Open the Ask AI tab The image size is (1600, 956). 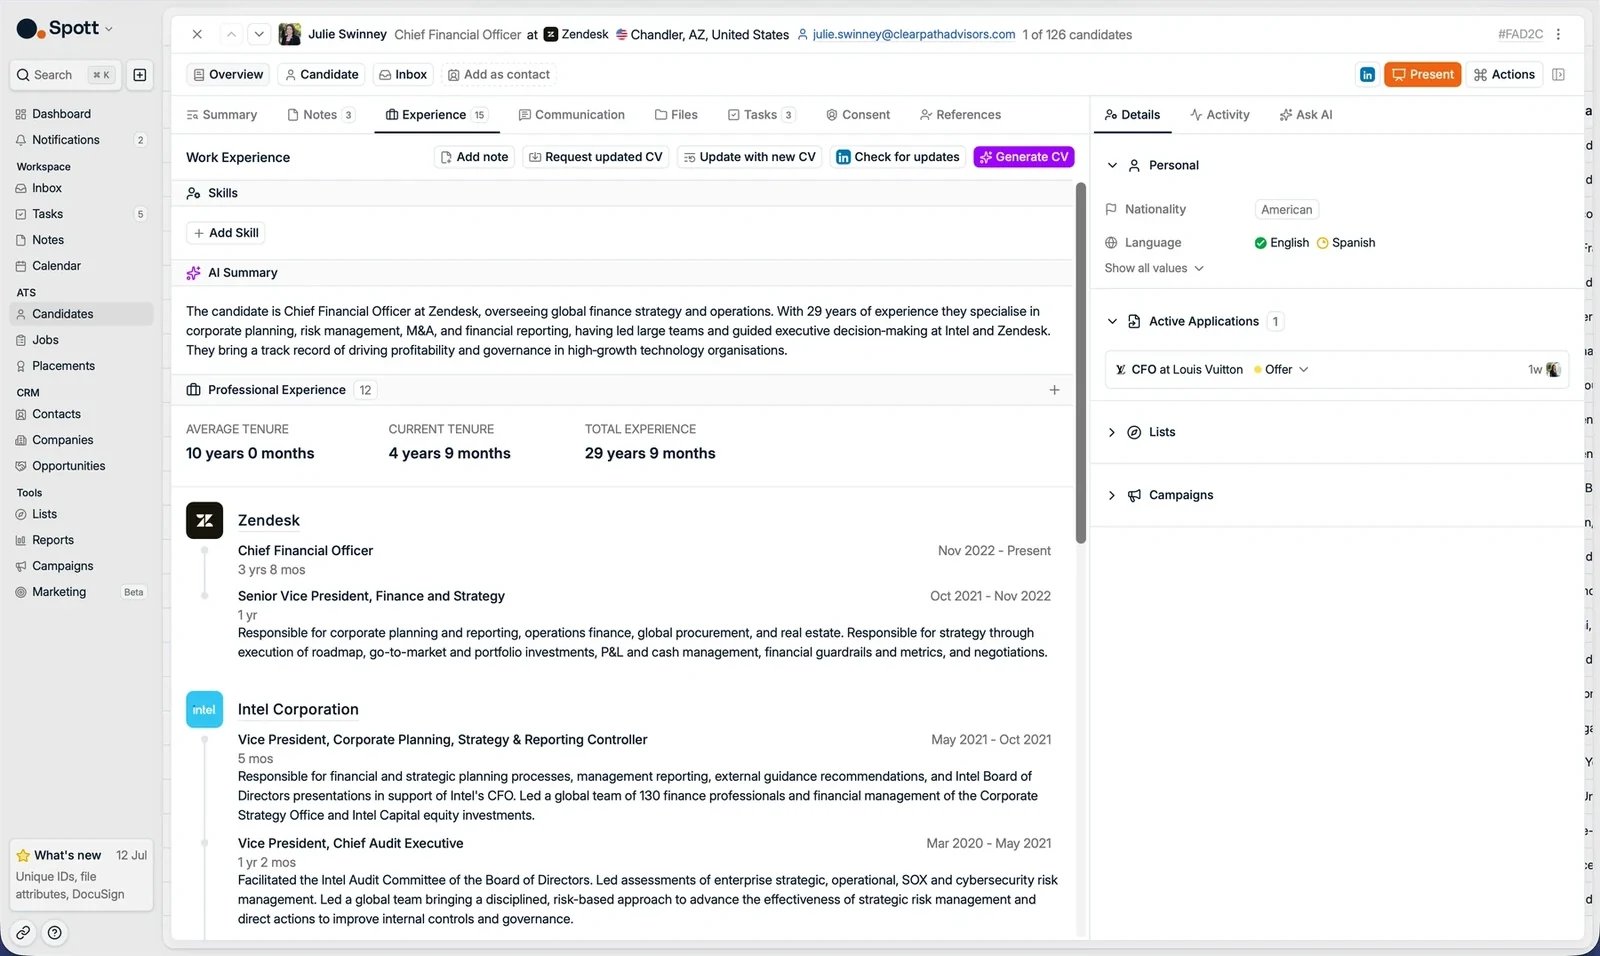(x=1306, y=115)
